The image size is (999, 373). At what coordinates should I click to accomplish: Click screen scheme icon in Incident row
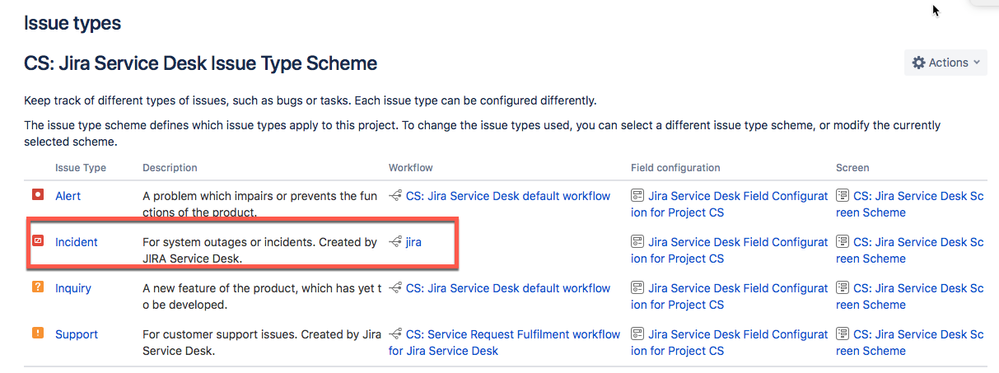842,242
